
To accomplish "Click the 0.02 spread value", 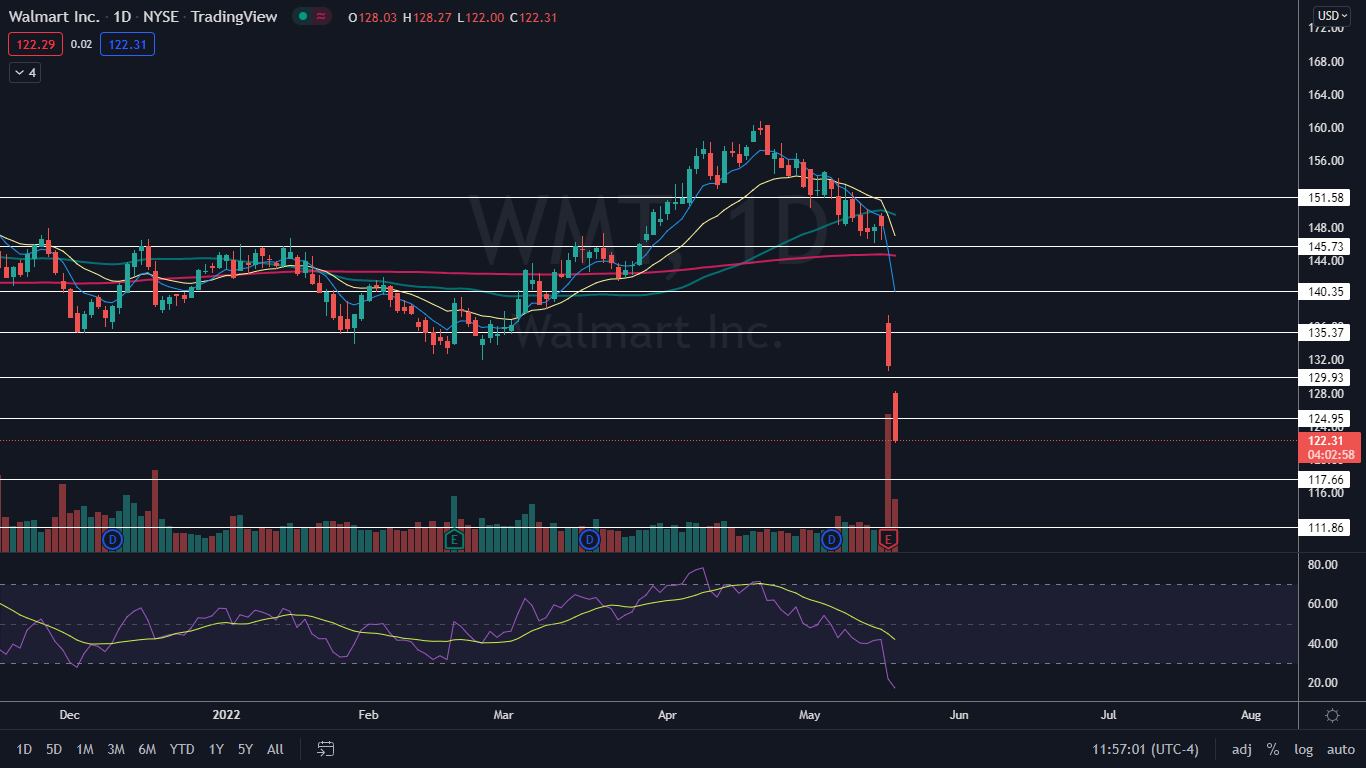I will [82, 44].
